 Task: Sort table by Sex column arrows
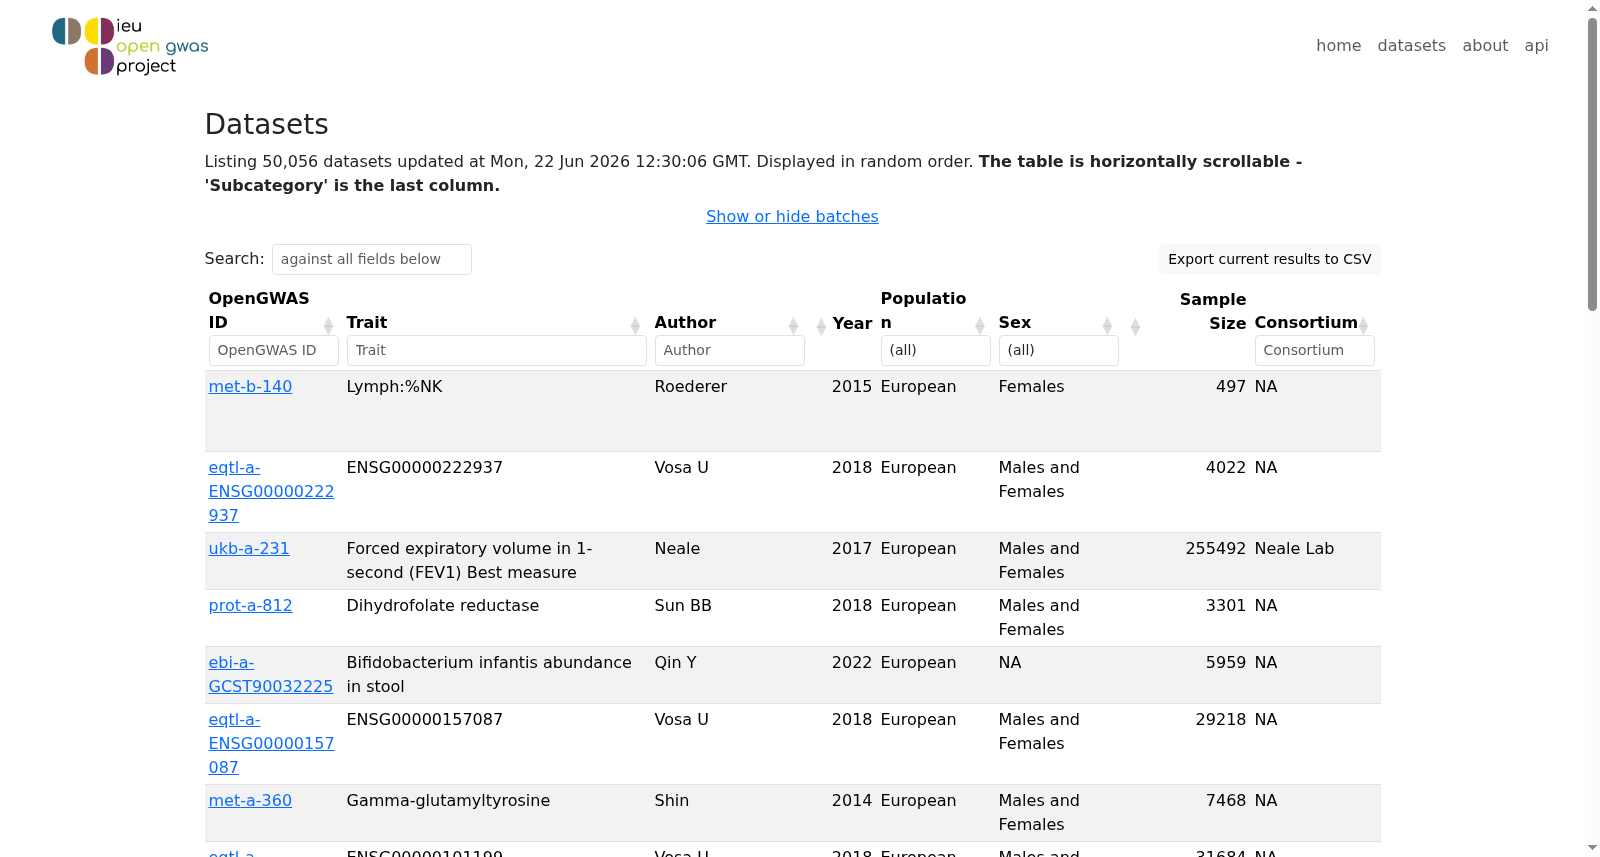coord(1107,326)
